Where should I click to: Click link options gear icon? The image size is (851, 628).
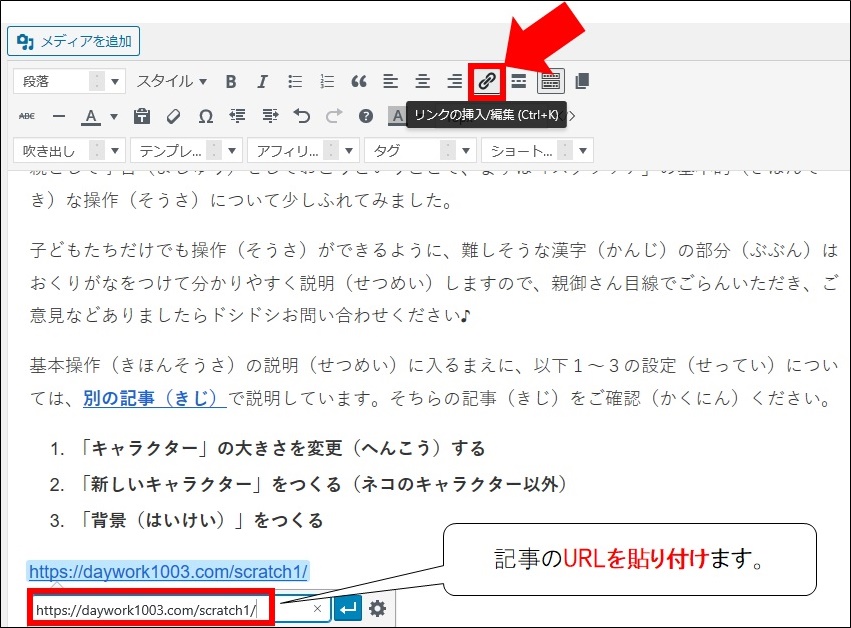click(x=377, y=608)
